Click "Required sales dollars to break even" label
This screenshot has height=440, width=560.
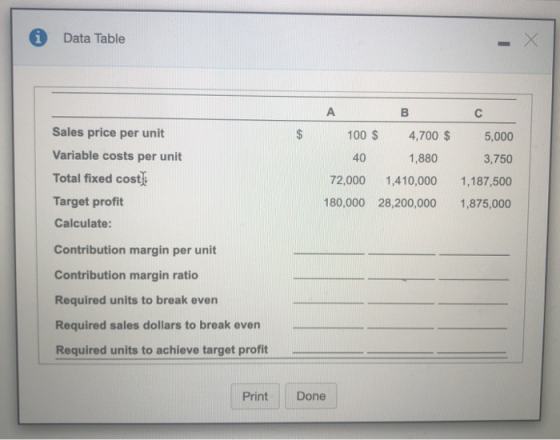pos(158,325)
